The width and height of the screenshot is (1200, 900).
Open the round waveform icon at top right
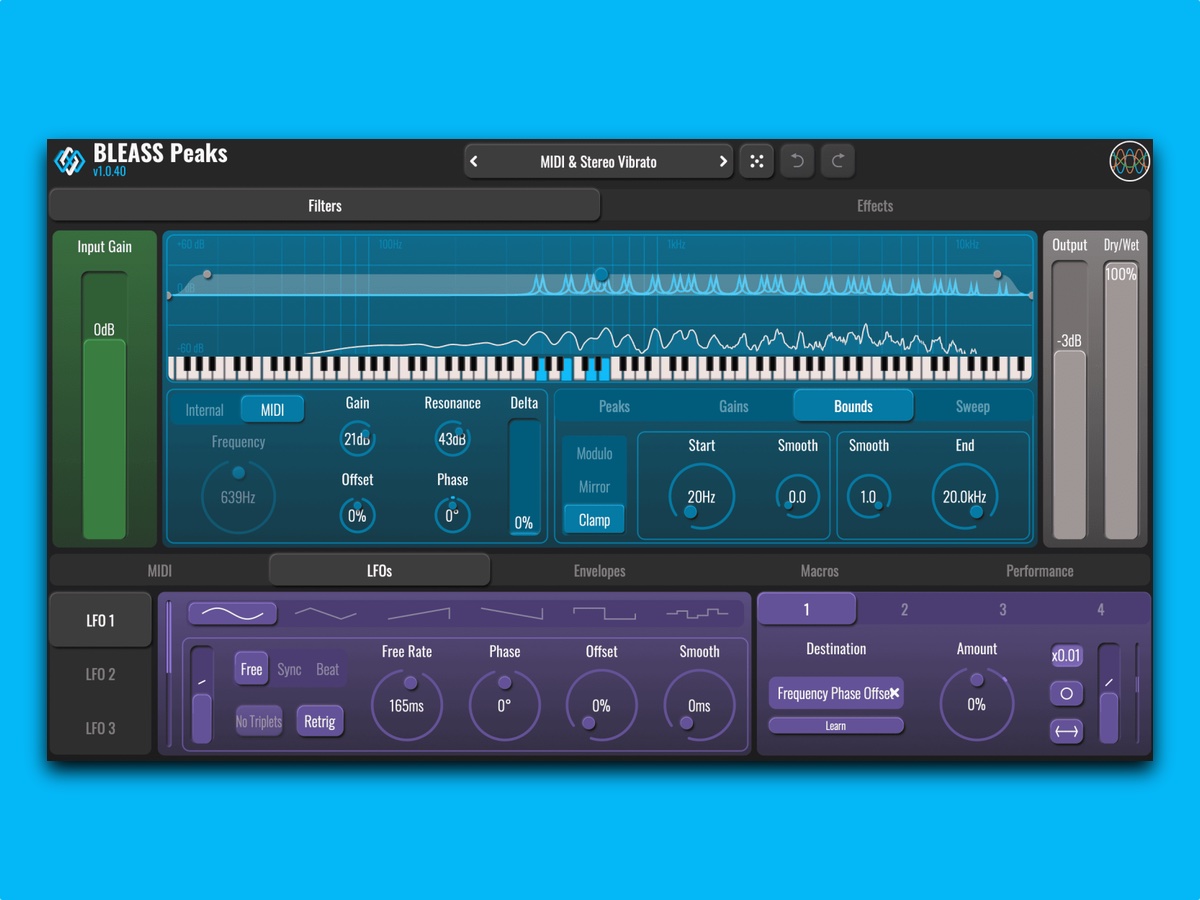(x=1129, y=161)
